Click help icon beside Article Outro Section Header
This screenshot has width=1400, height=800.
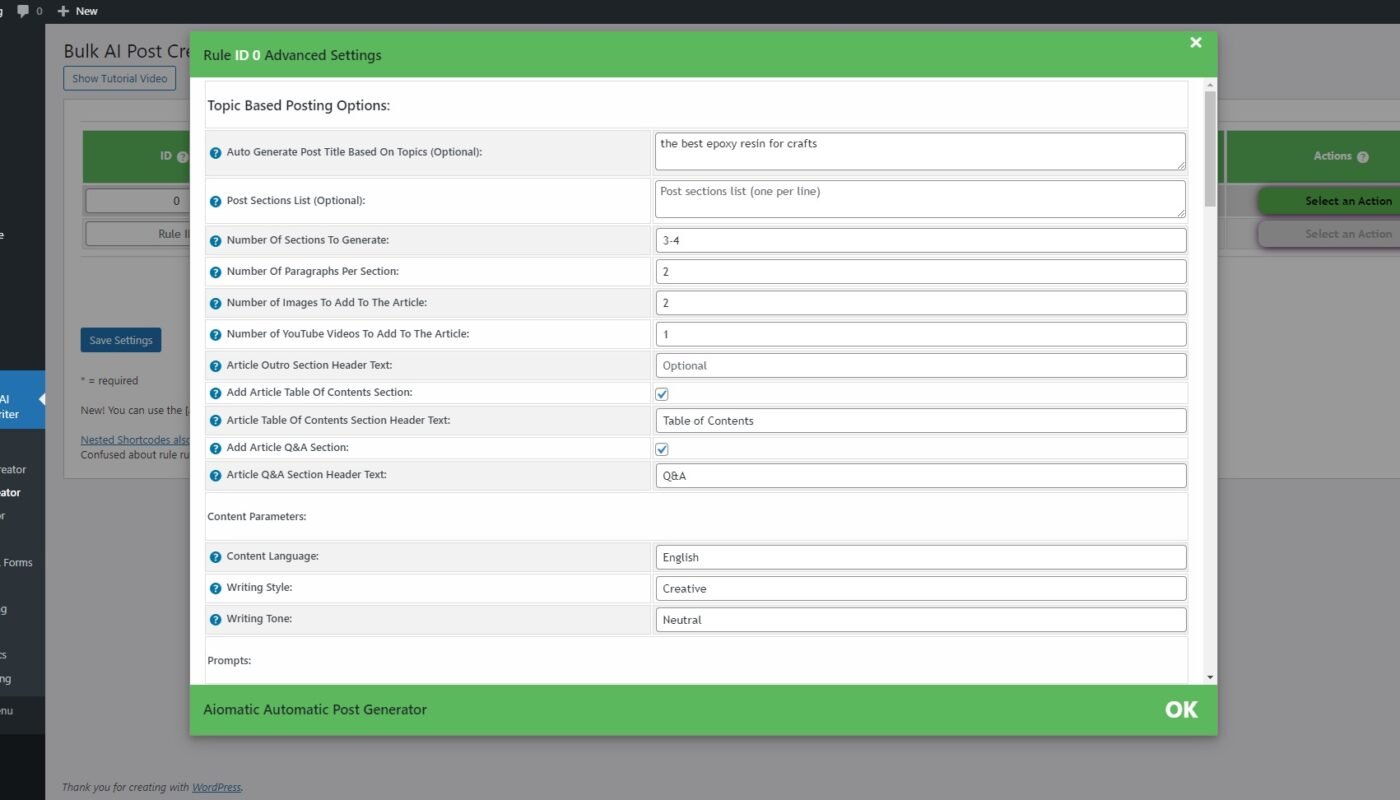pyautogui.click(x=215, y=366)
